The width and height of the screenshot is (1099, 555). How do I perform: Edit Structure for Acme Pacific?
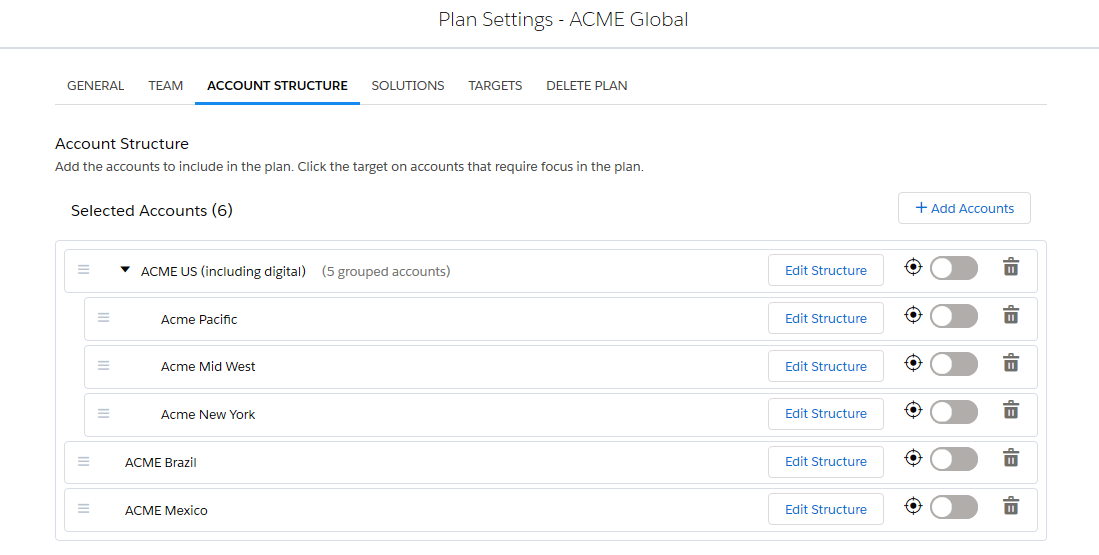click(826, 318)
